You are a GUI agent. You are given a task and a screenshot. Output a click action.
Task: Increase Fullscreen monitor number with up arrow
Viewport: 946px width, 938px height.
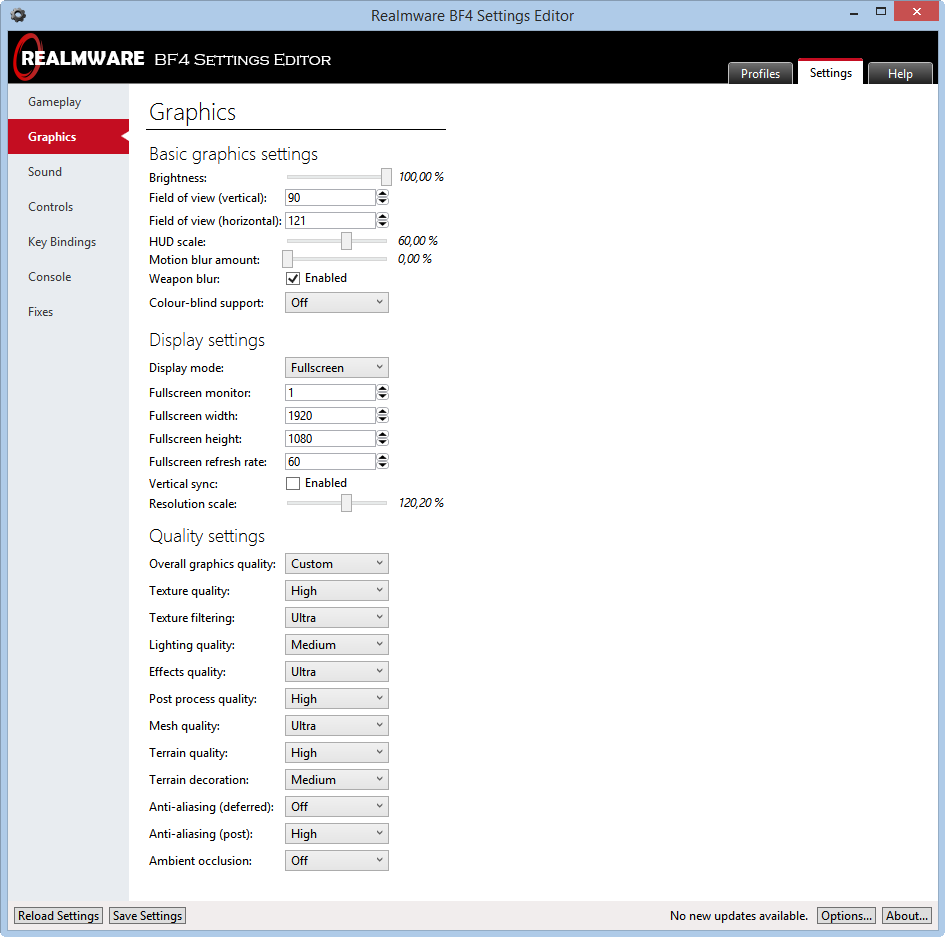click(x=383, y=389)
